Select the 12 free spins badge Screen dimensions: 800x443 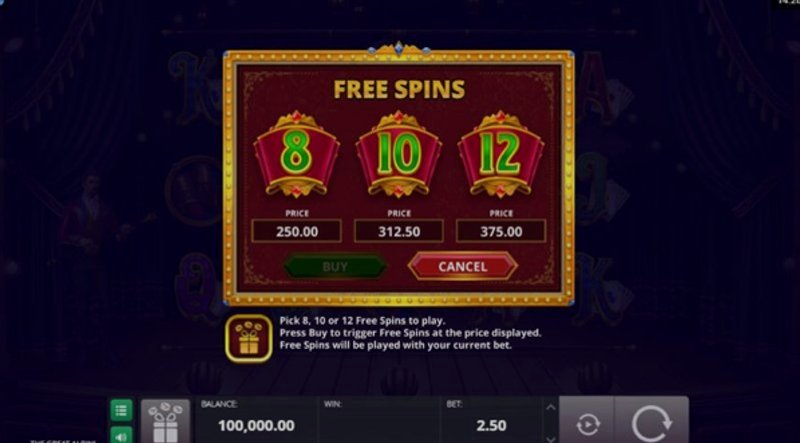click(x=501, y=154)
